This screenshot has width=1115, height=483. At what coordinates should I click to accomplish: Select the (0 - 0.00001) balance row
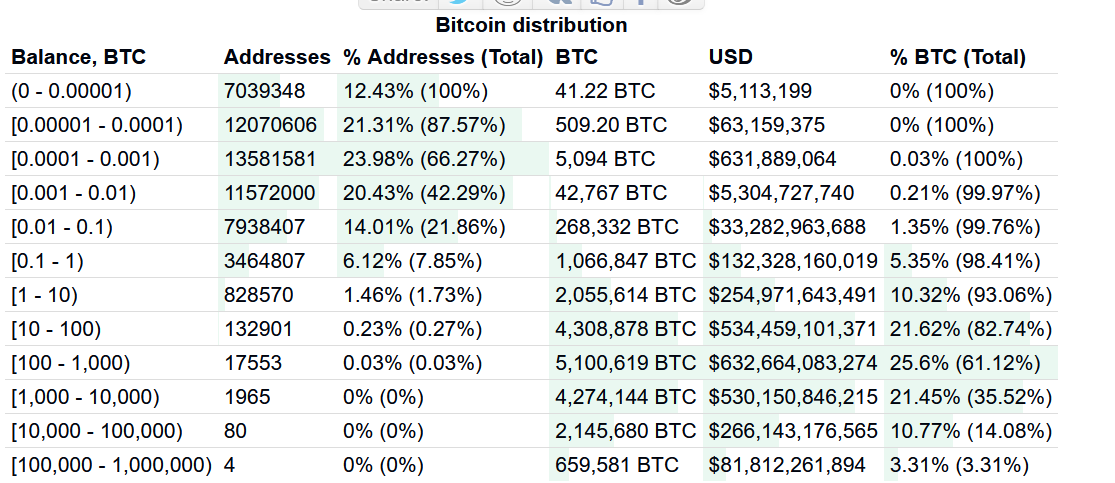71,91
